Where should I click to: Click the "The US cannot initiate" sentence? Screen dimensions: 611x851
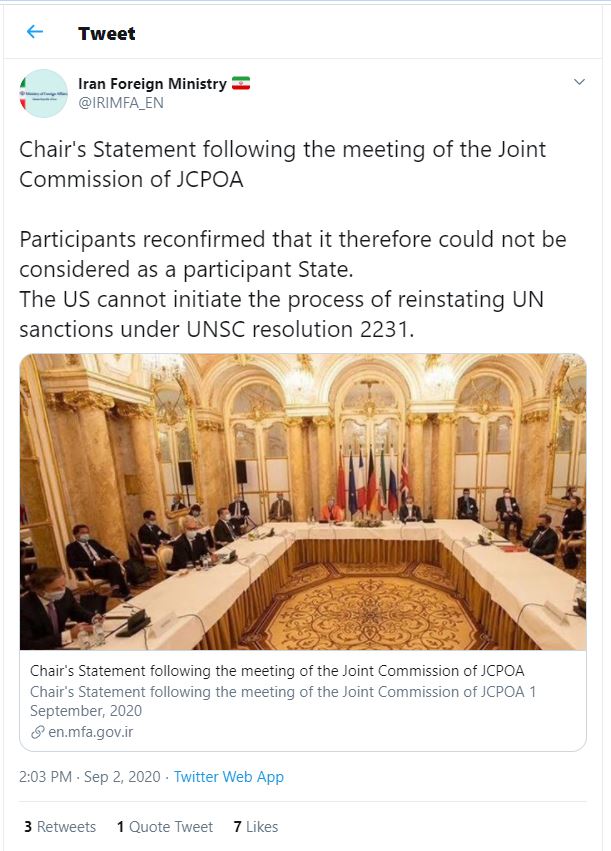(282, 316)
